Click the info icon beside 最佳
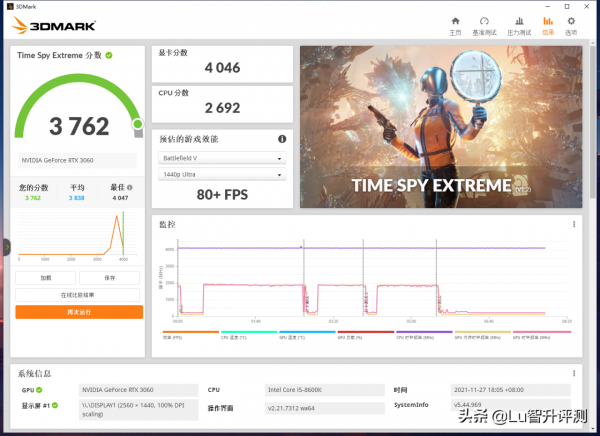 point(130,188)
